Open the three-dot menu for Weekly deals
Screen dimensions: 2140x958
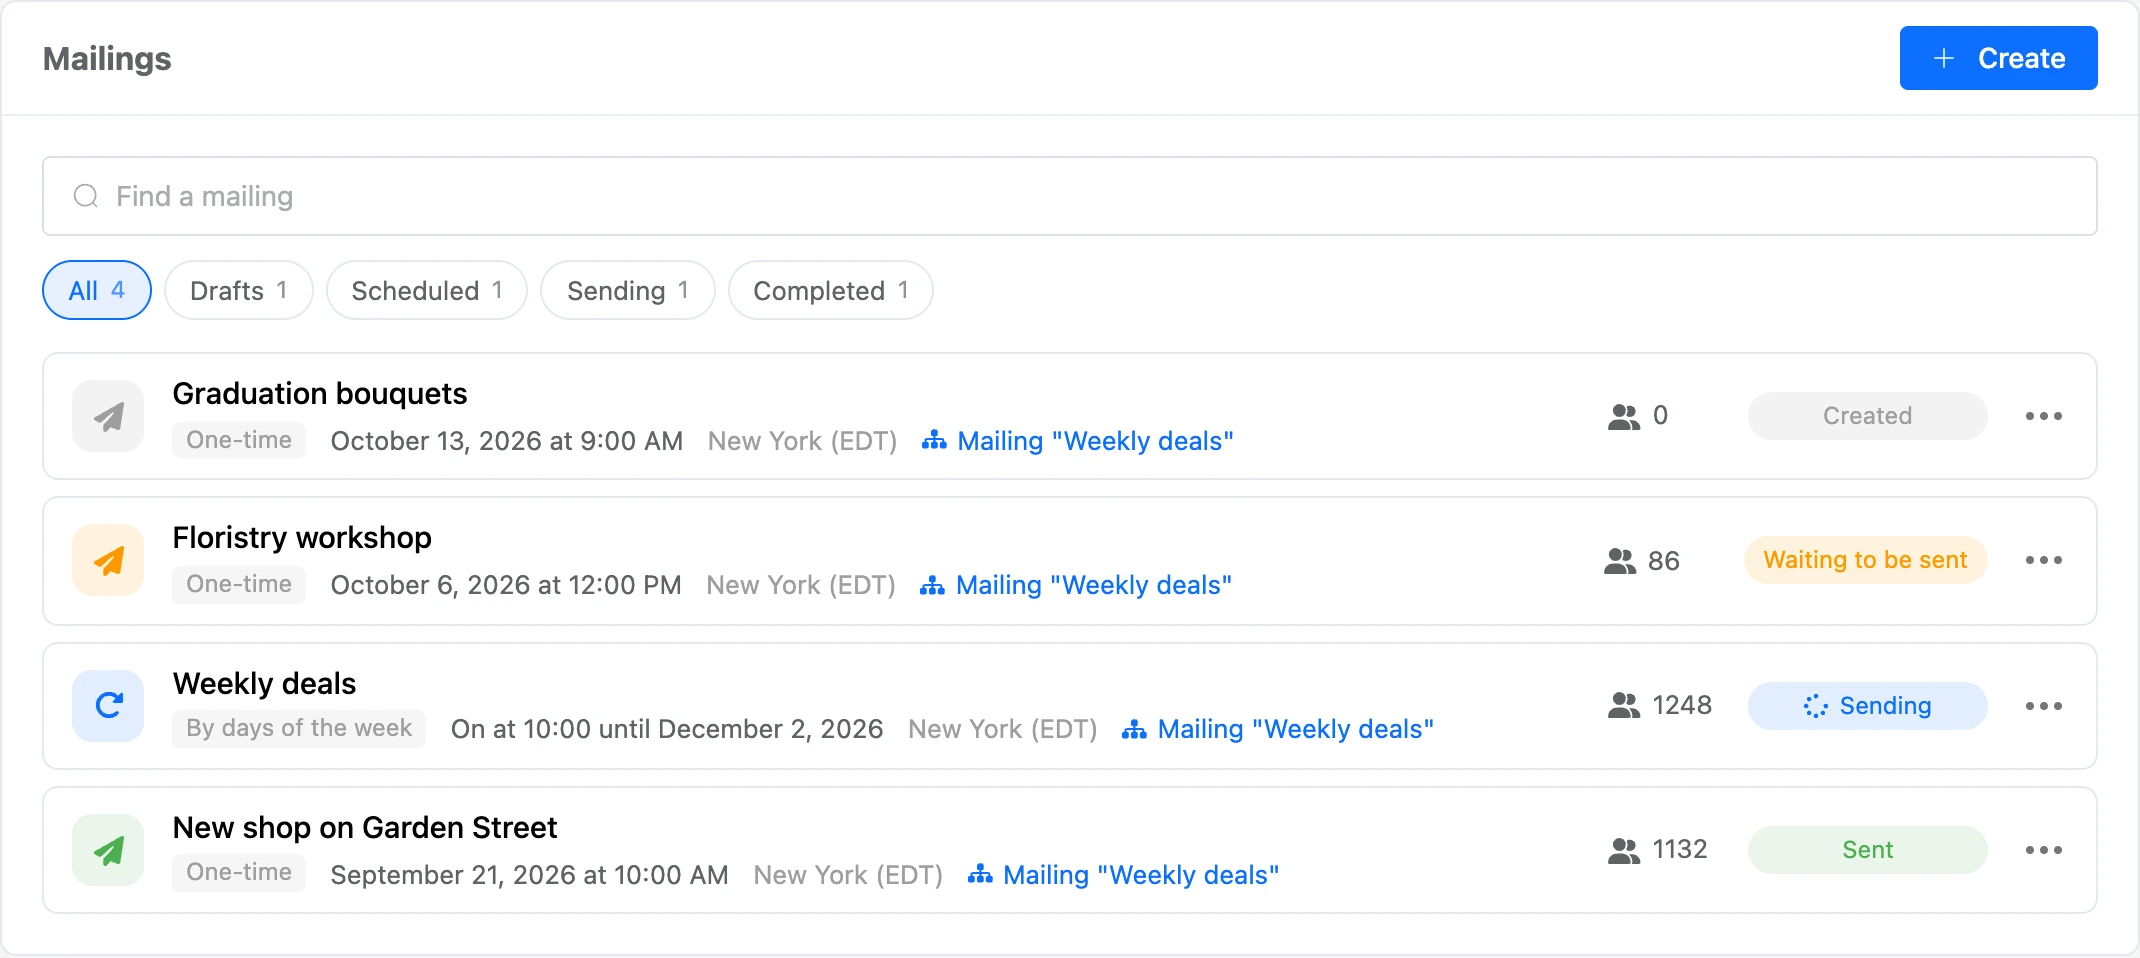2044,706
